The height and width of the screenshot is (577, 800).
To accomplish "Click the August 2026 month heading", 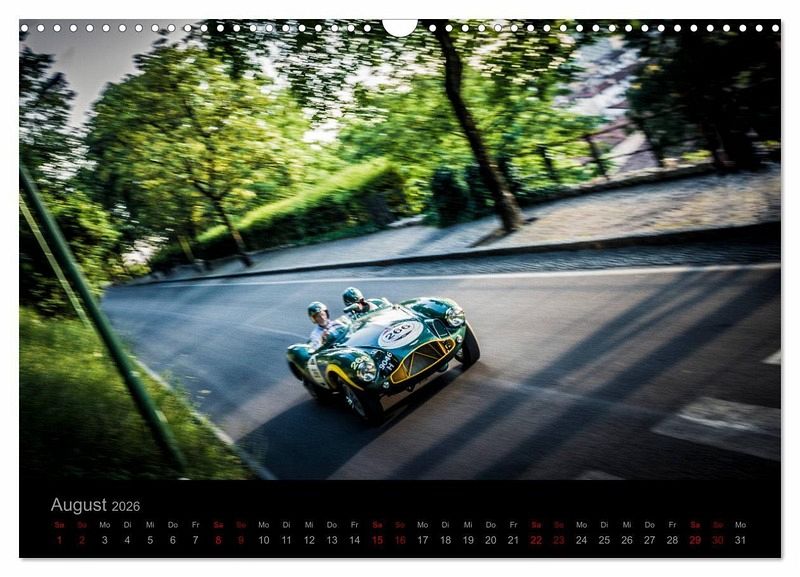I will click(x=95, y=505).
